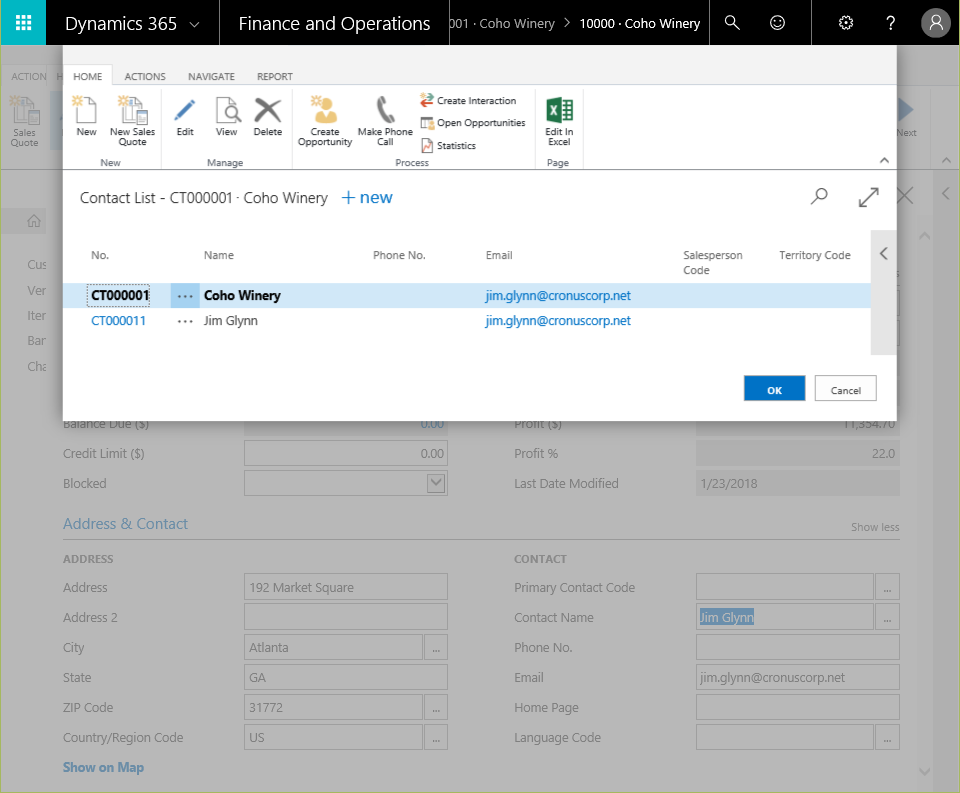The image size is (960, 793).
Task: Open the app launcher waffle icon
Action: pyautogui.click(x=23, y=23)
